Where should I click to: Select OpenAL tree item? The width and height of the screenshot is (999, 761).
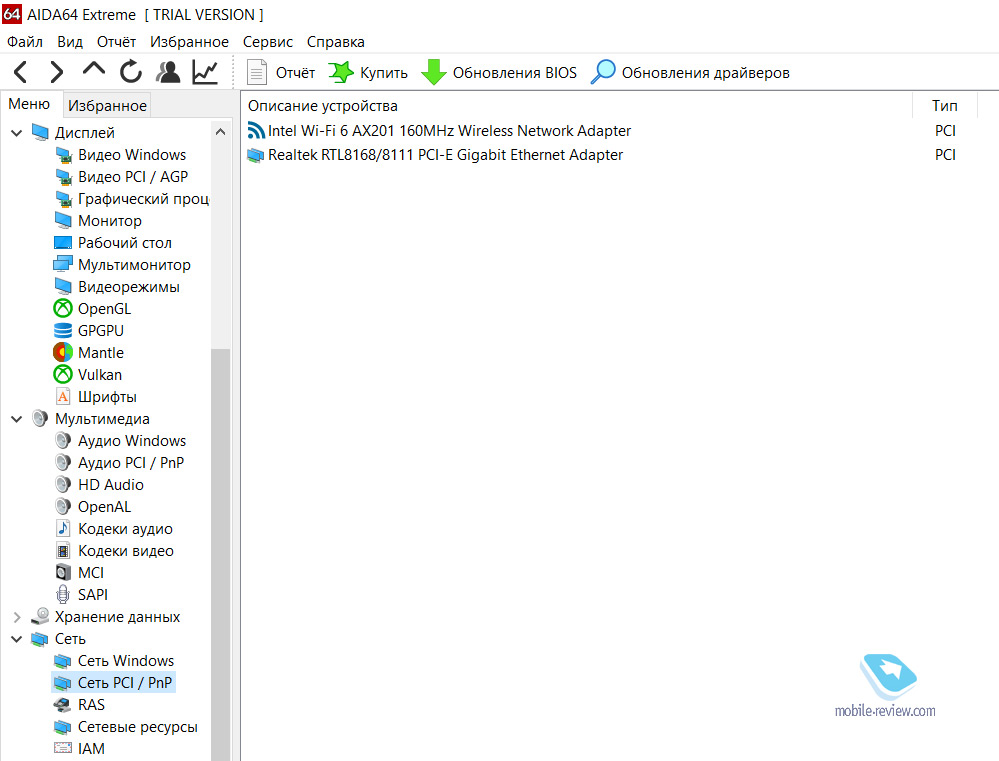click(x=104, y=507)
